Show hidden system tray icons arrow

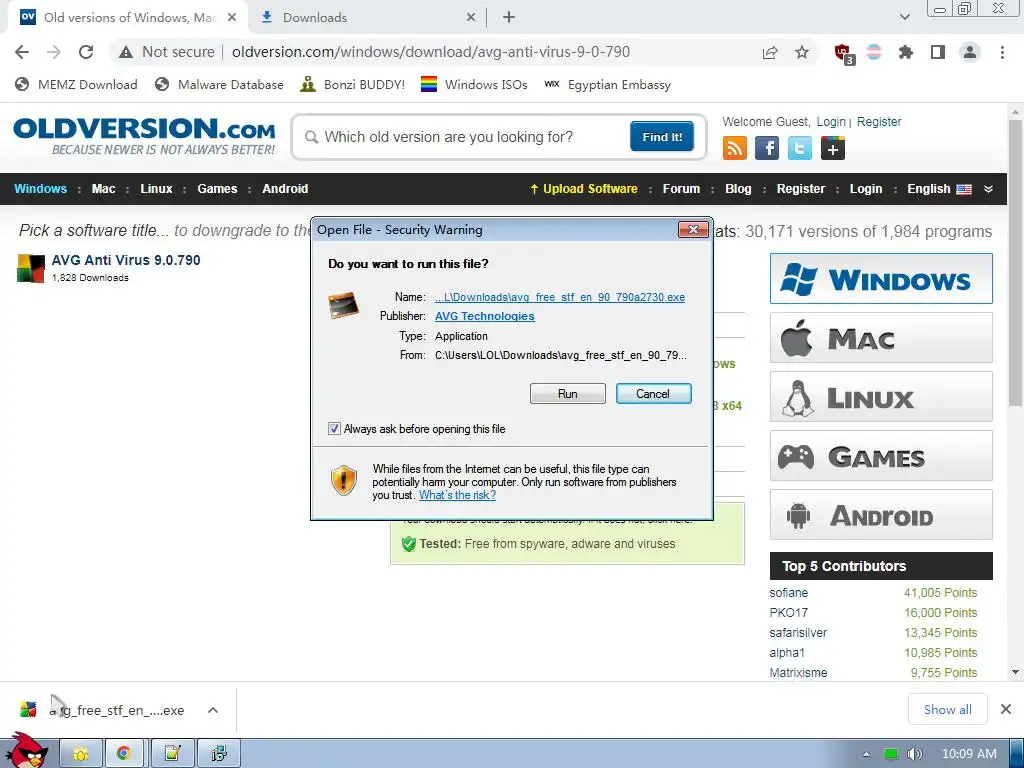866,754
